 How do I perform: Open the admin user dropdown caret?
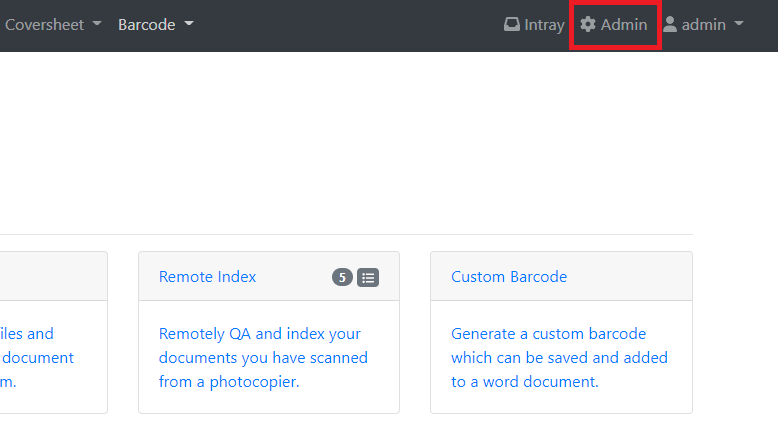click(x=739, y=25)
